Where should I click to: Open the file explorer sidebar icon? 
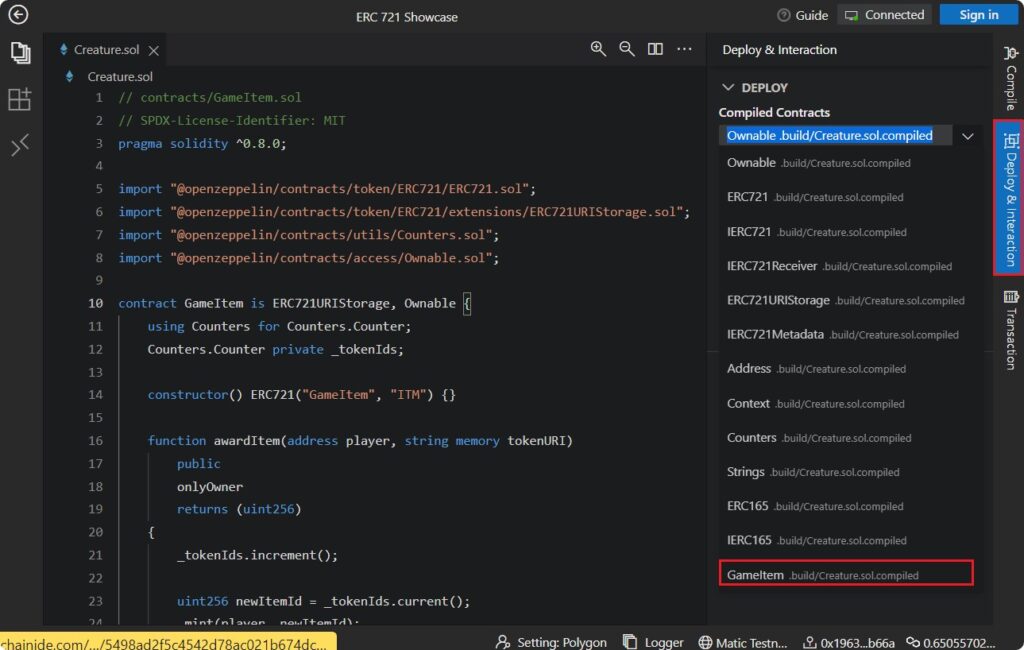pos(19,52)
